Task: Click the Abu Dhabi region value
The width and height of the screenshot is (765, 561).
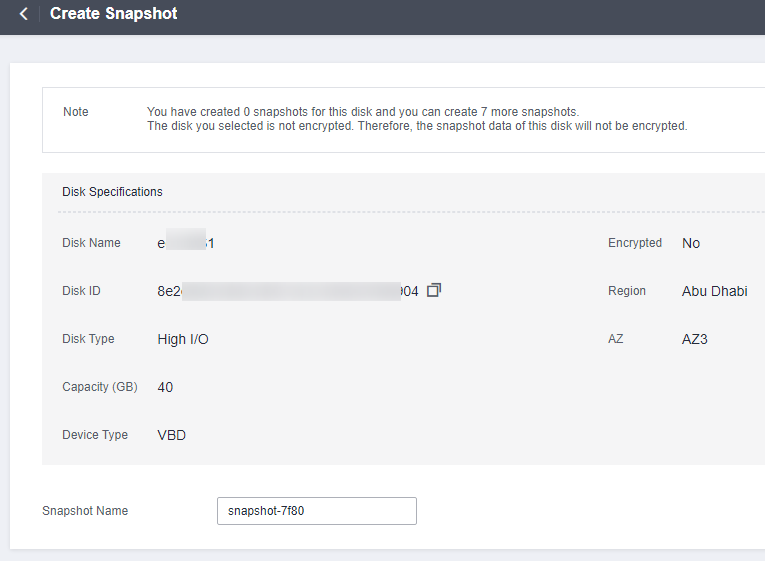Action: point(714,291)
